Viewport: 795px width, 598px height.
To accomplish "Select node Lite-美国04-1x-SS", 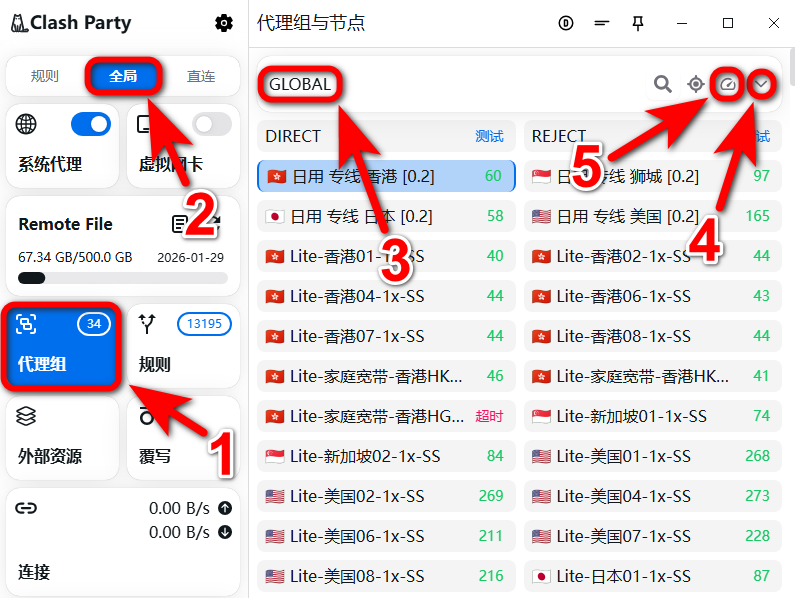I will pos(653,497).
